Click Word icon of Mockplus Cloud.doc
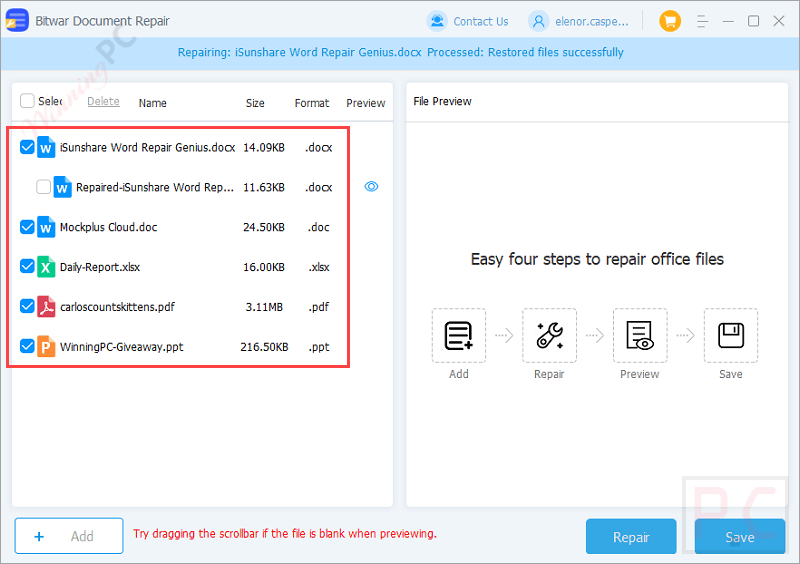 coord(46,227)
